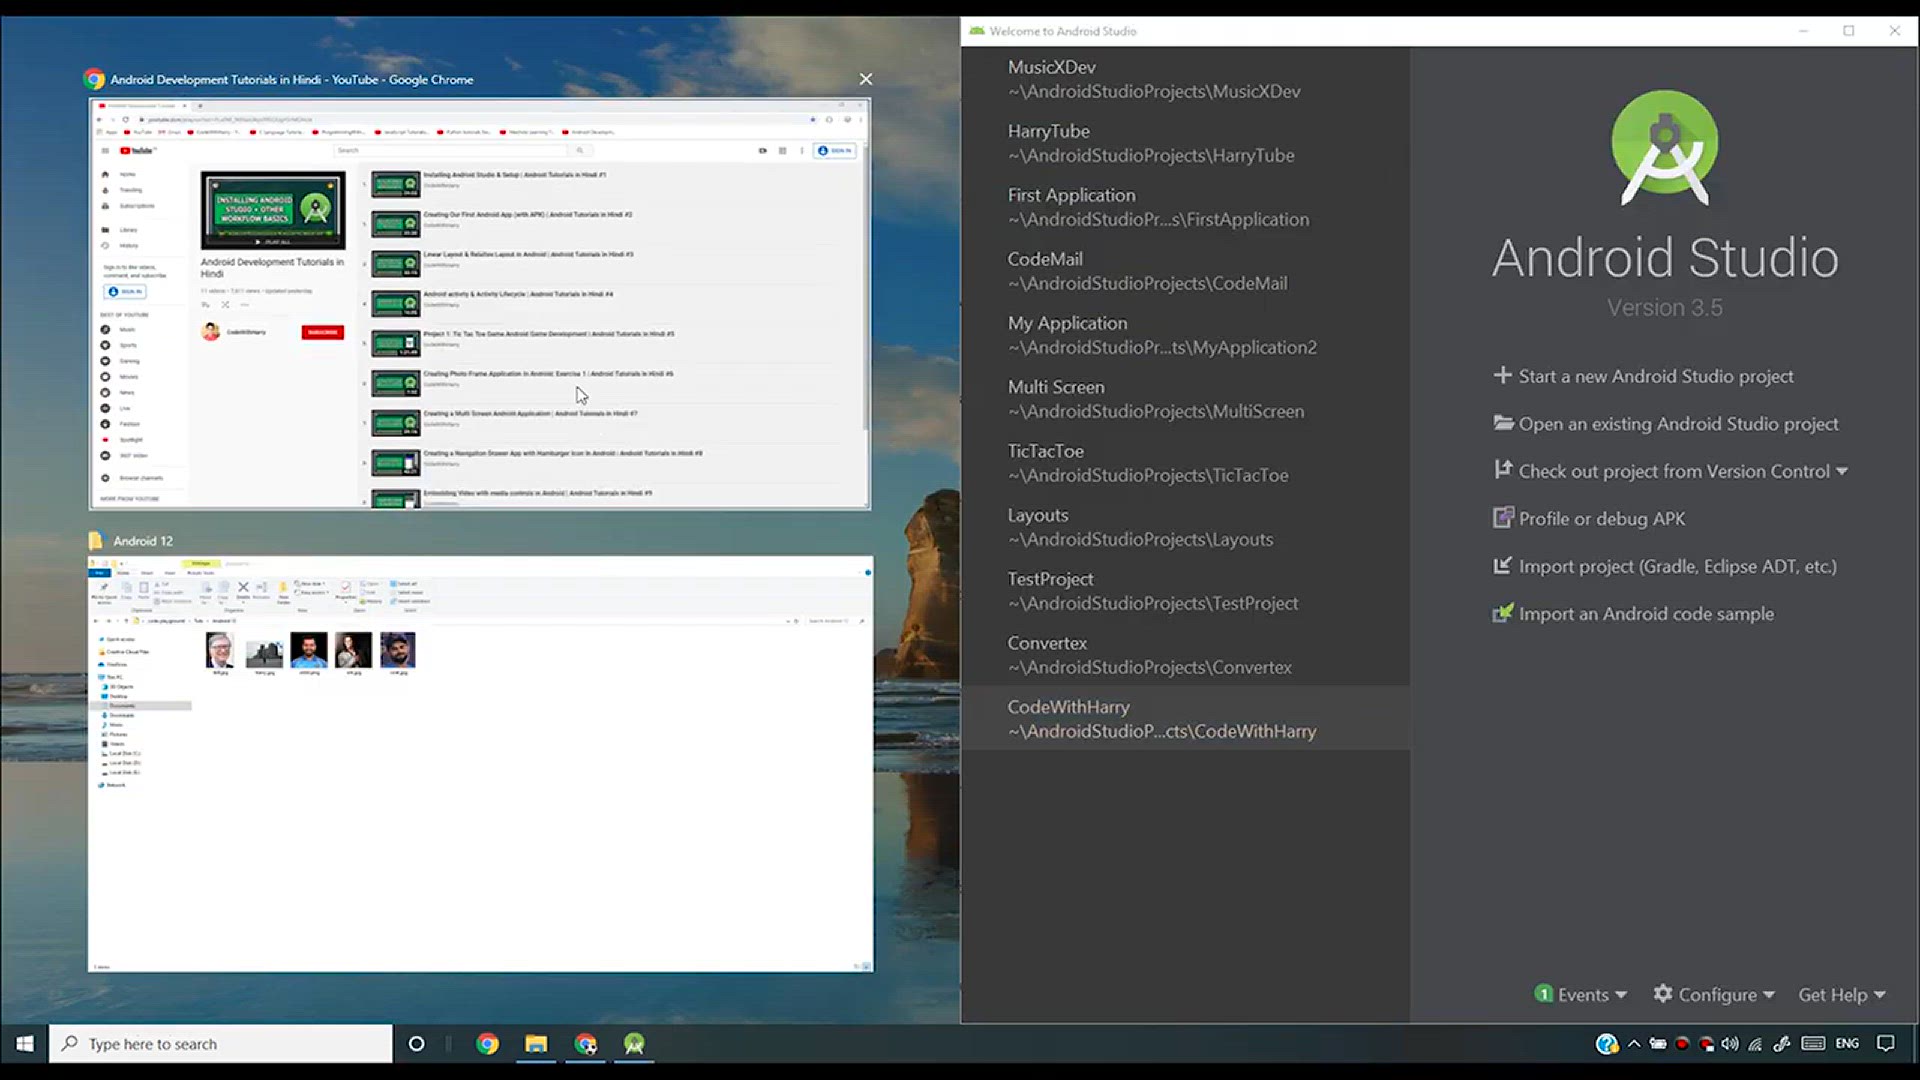Open recent project Multi Screen
1920x1080 pixels.
1185,399
